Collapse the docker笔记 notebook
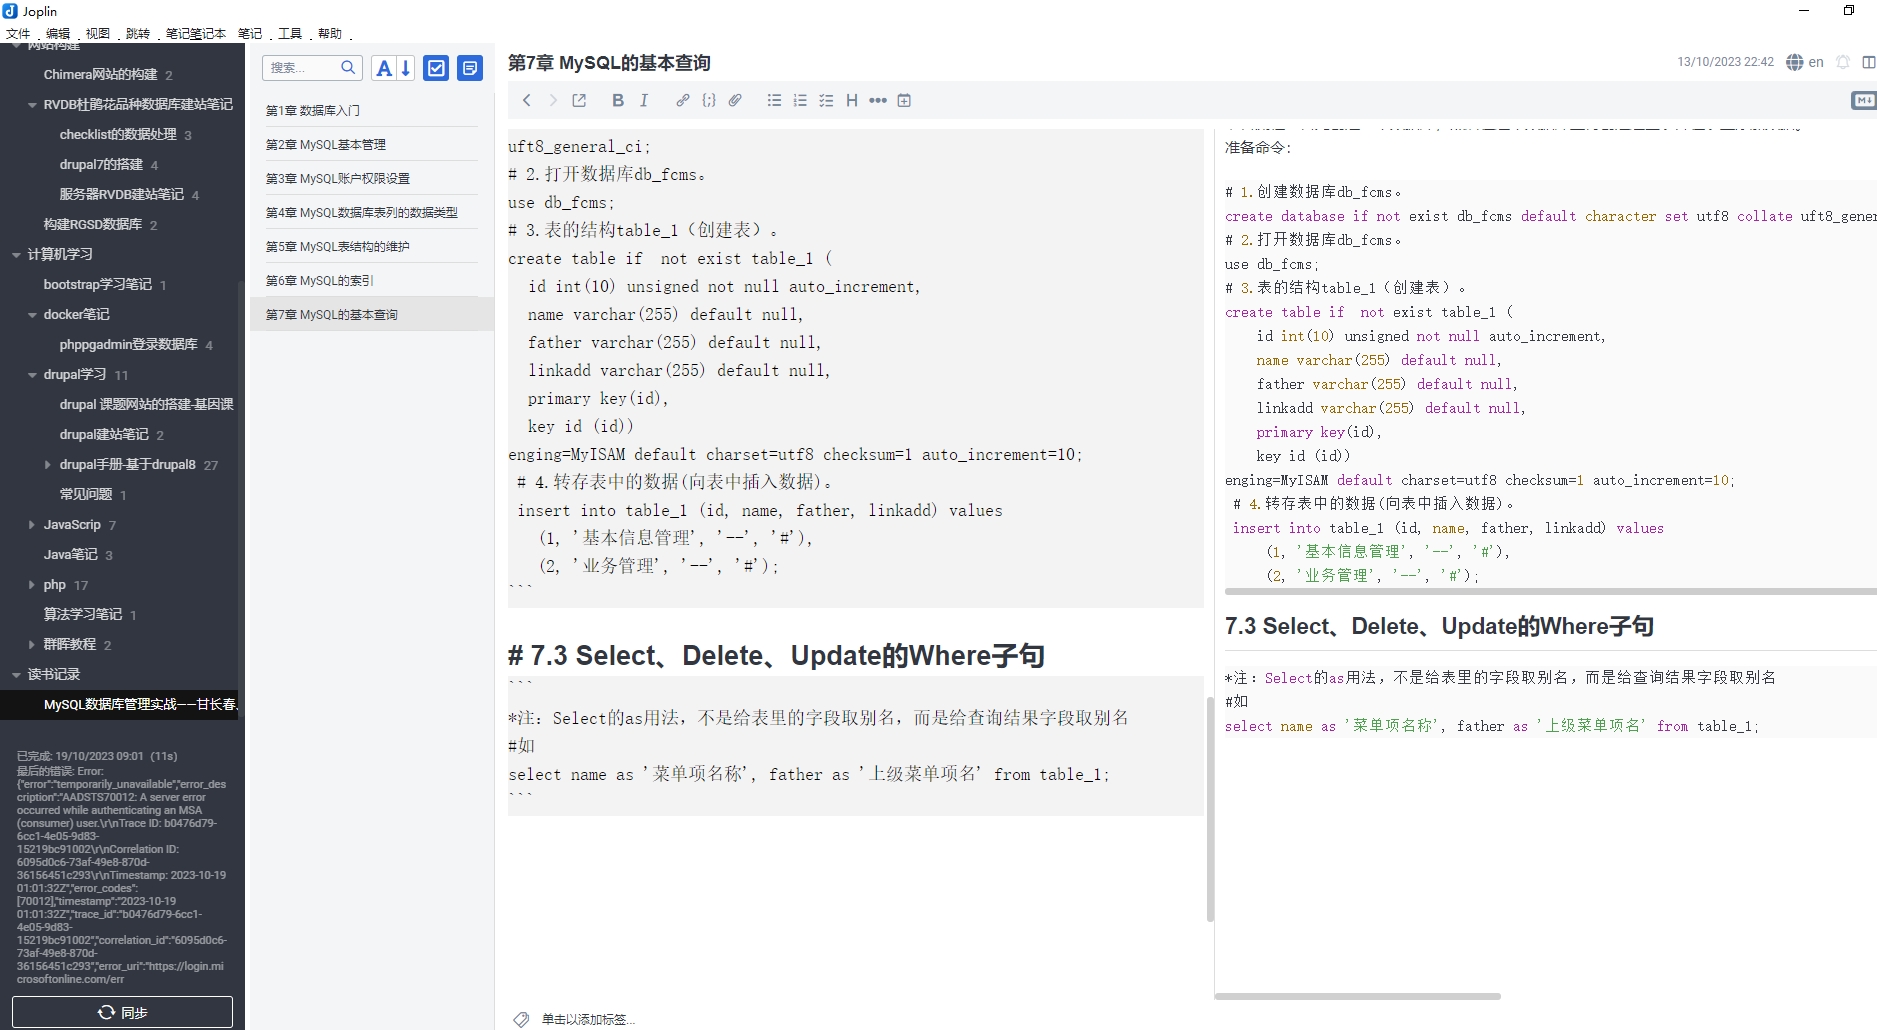Screen dimensions: 1877x1030 pyautogui.click(x=32, y=314)
